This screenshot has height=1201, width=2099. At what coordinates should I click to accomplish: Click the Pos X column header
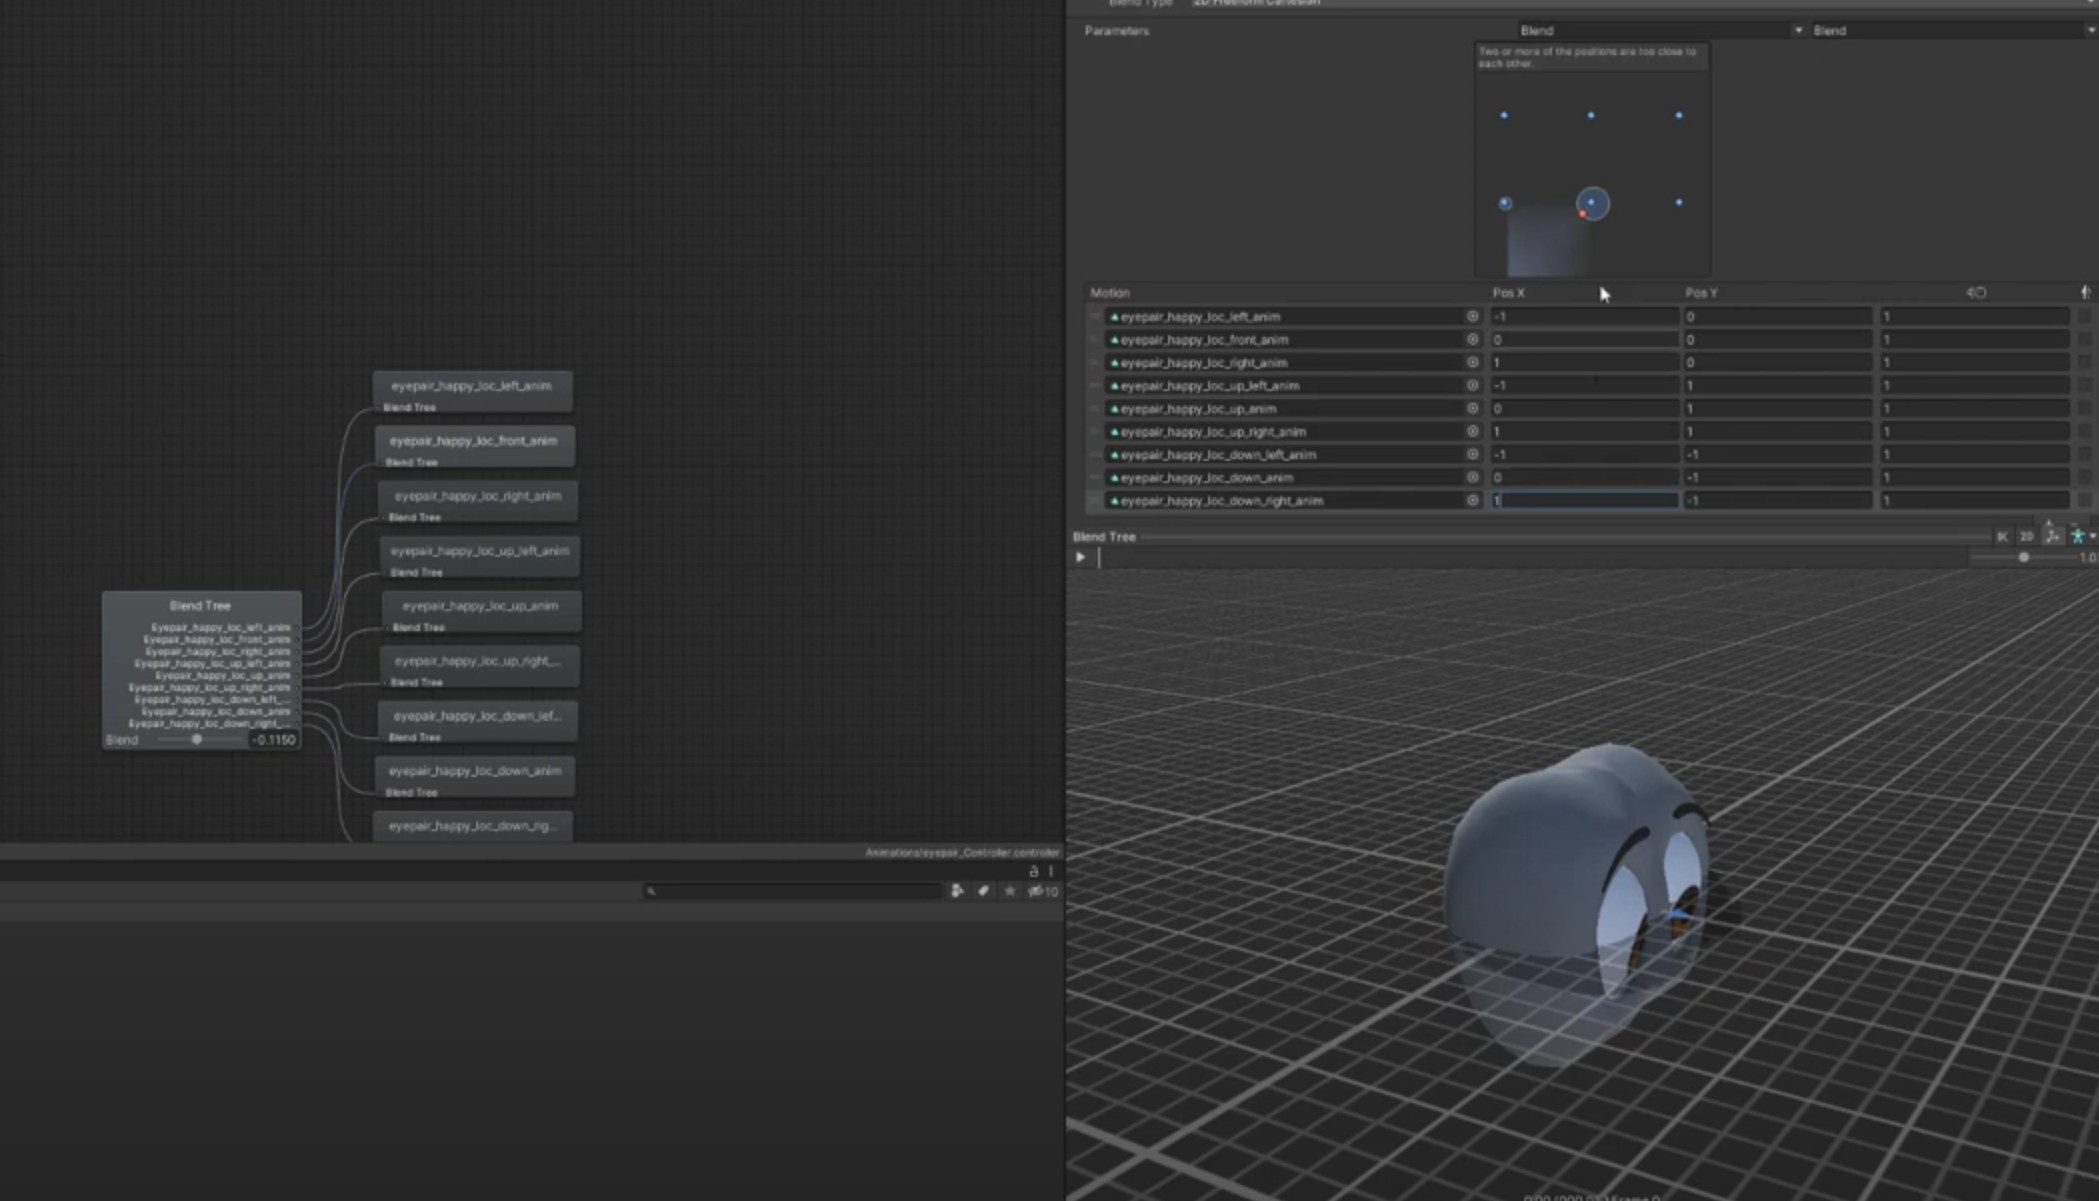pyautogui.click(x=1508, y=293)
